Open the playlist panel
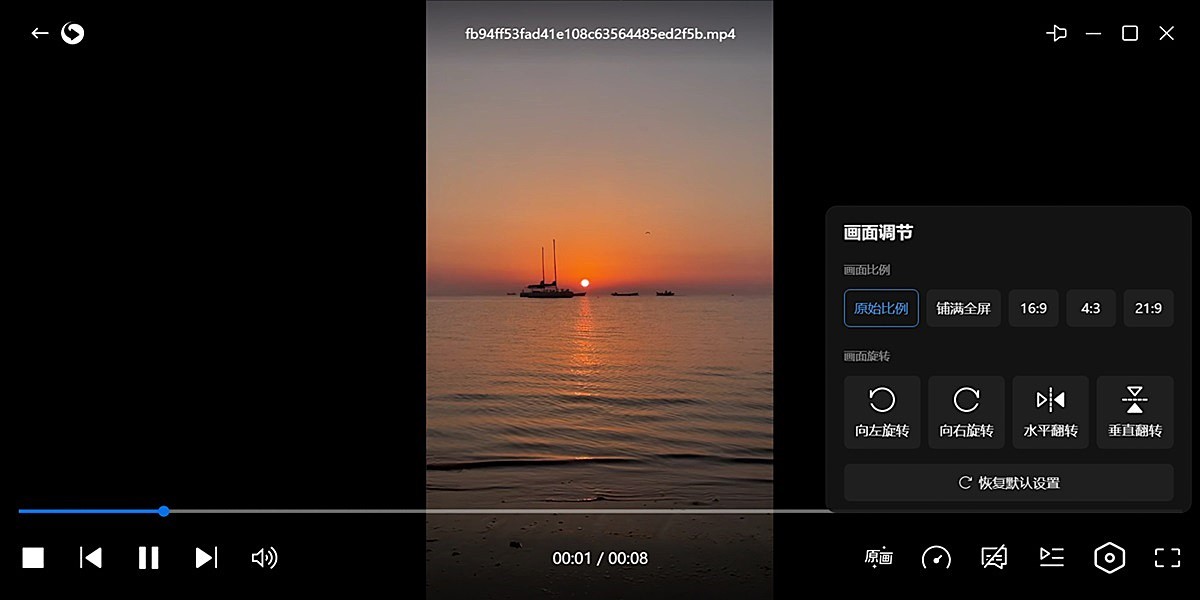The image size is (1200, 600). point(1051,557)
